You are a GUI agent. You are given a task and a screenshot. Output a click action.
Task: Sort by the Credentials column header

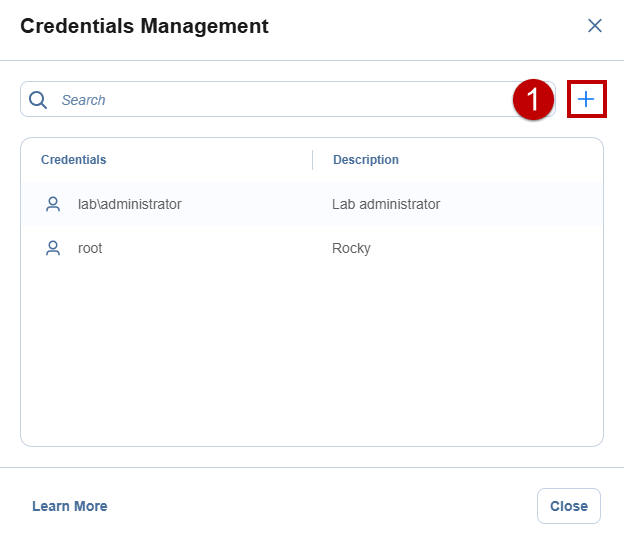[x=74, y=160]
